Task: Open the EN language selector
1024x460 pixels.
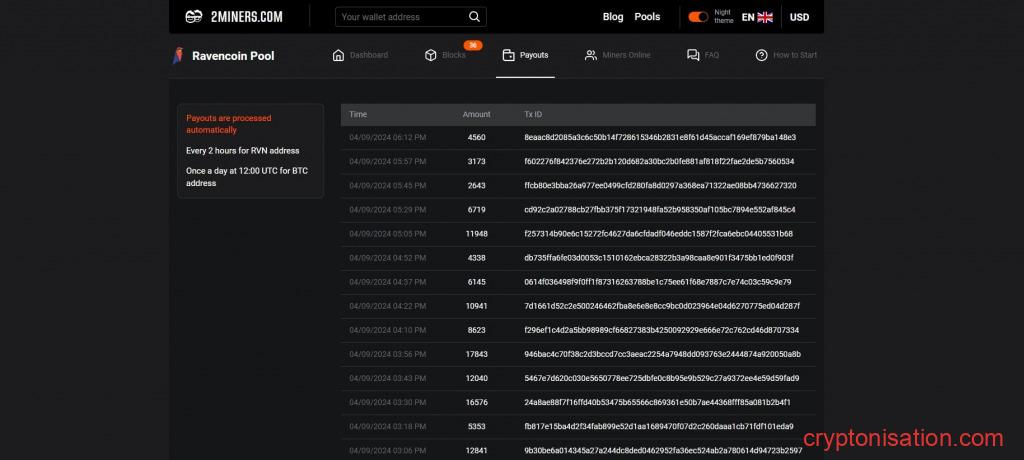Action: 757,17
